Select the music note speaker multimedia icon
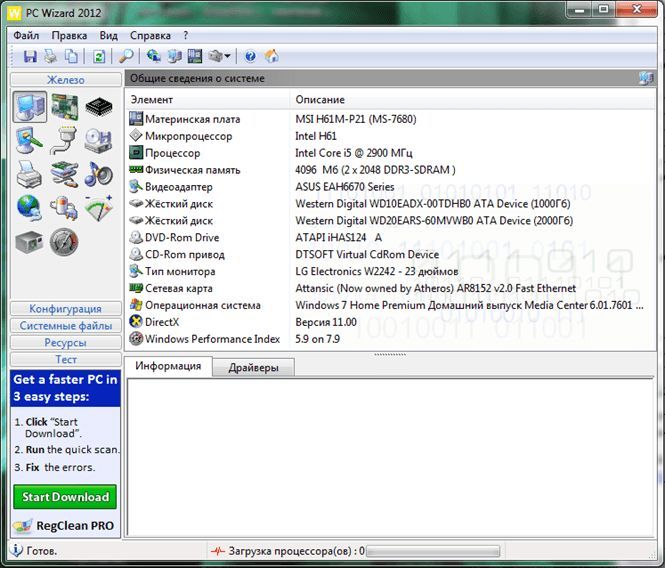Screen dimensions: 665x568 (x=98, y=174)
